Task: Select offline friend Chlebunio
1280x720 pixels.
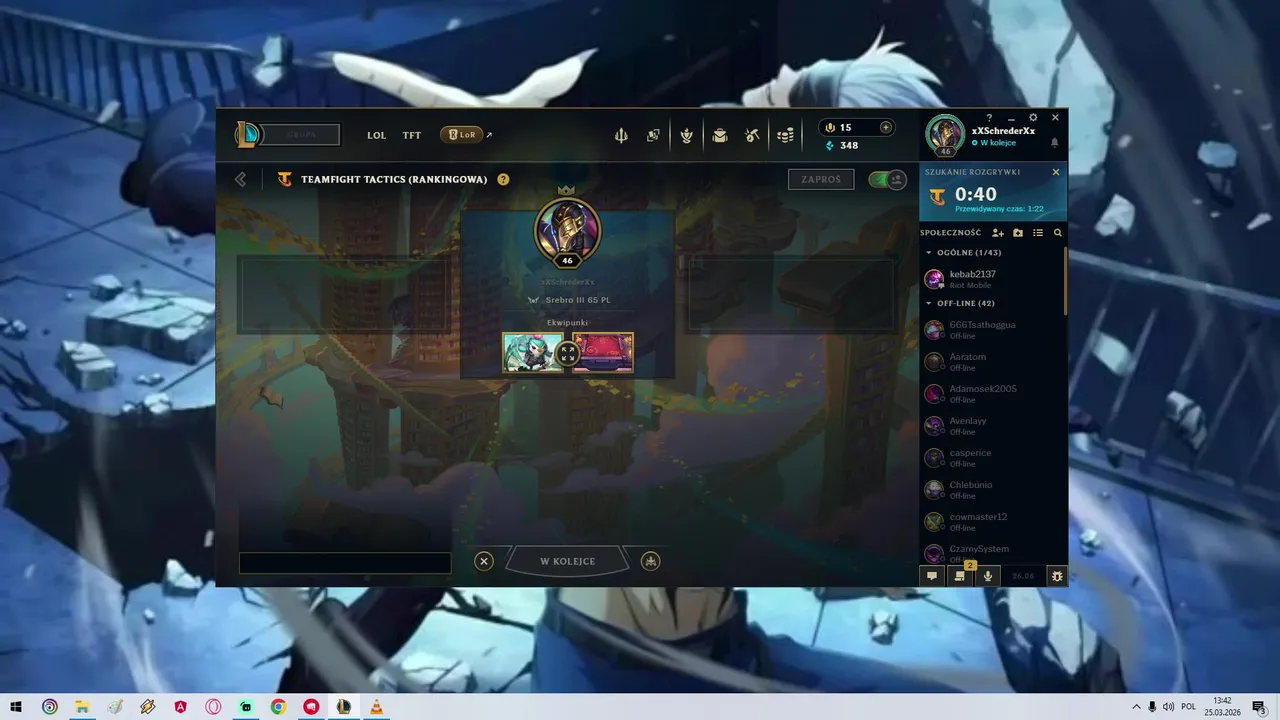Action: click(992, 490)
